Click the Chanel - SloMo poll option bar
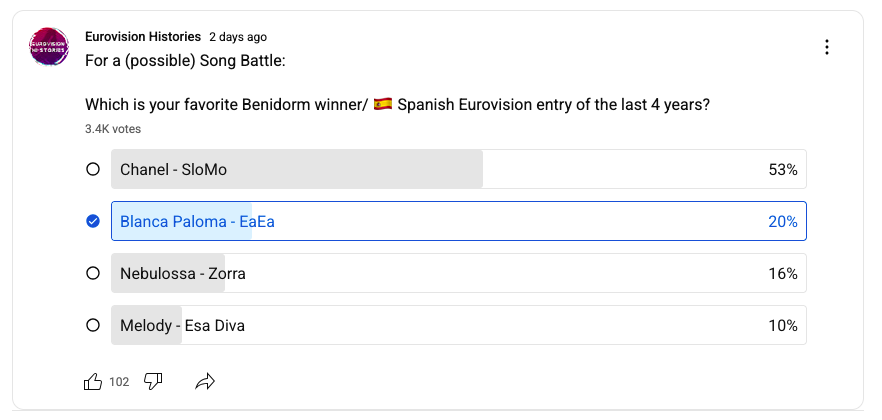This screenshot has height=420, width=882. click(400, 170)
